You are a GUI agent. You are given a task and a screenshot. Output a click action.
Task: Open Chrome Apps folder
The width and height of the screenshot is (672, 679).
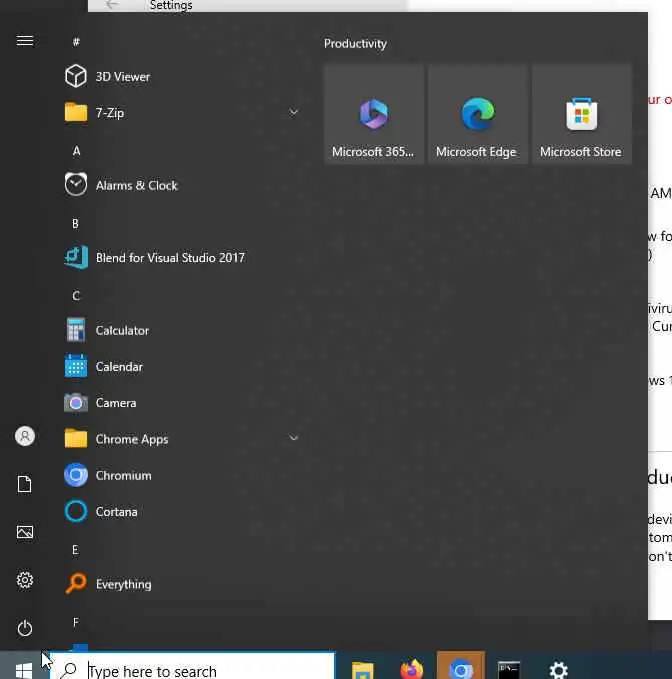tap(180, 439)
